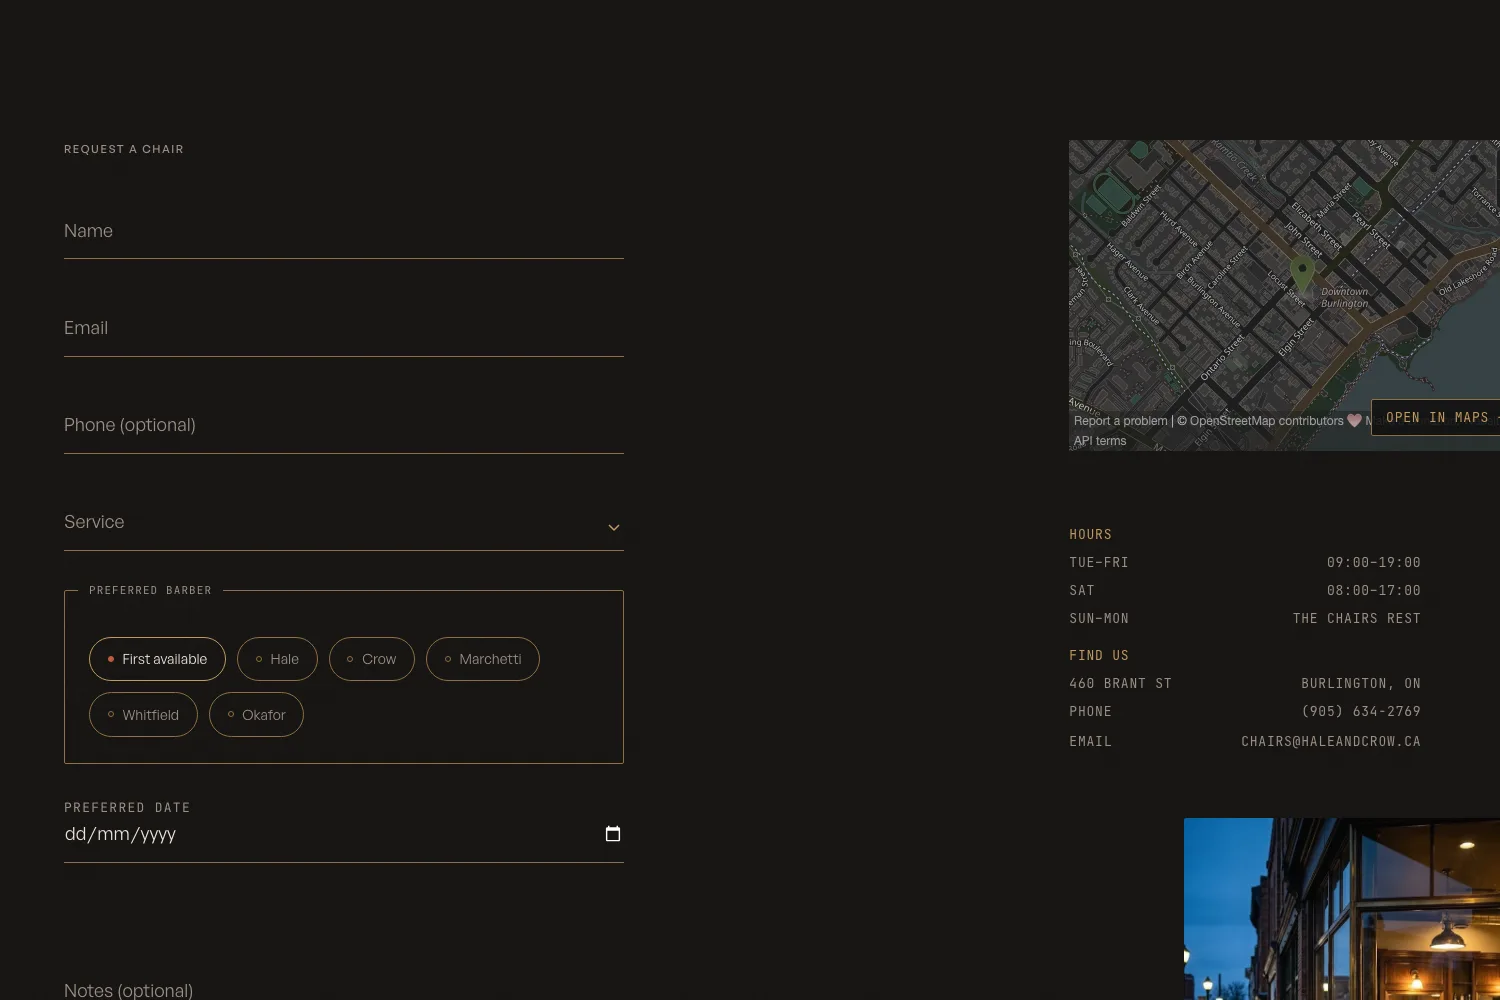Click the API terms link
This screenshot has width=1500, height=1000.
pos(1100,441)
